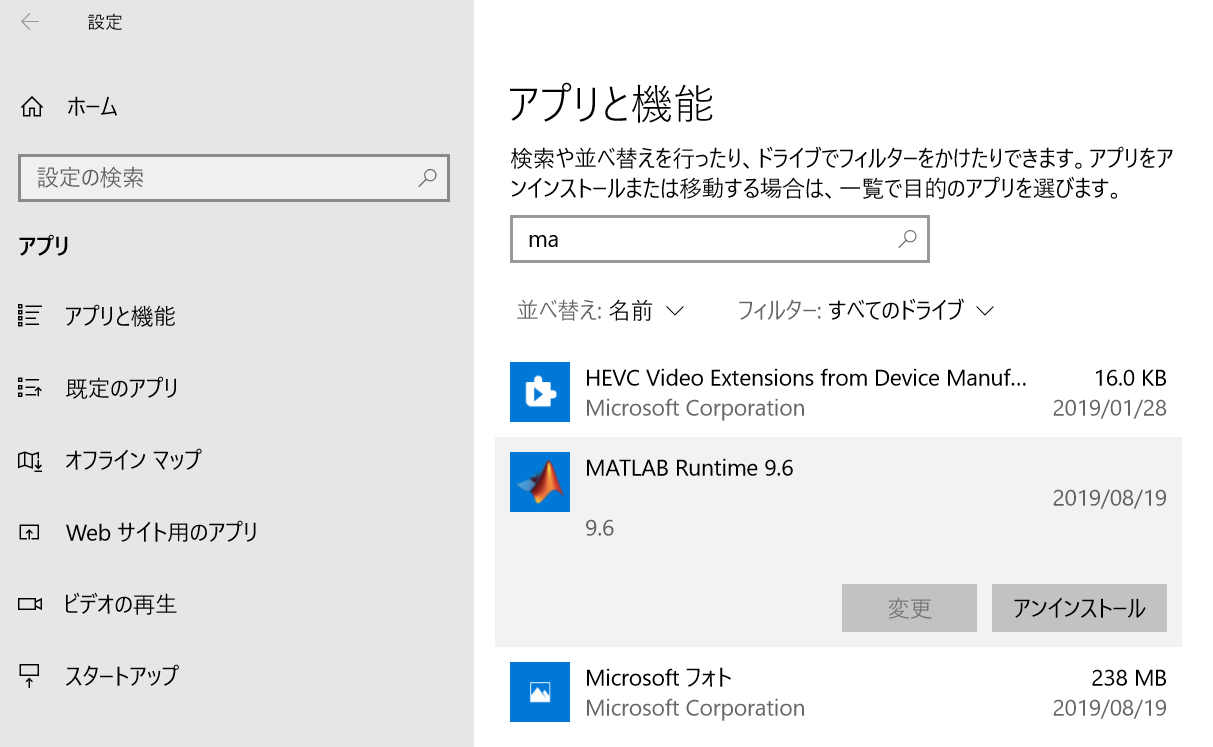The width and height of the screenshot is (1213, 747).
Task: Click the オフライン マップ map icon
Action: (x=30, y=461)
